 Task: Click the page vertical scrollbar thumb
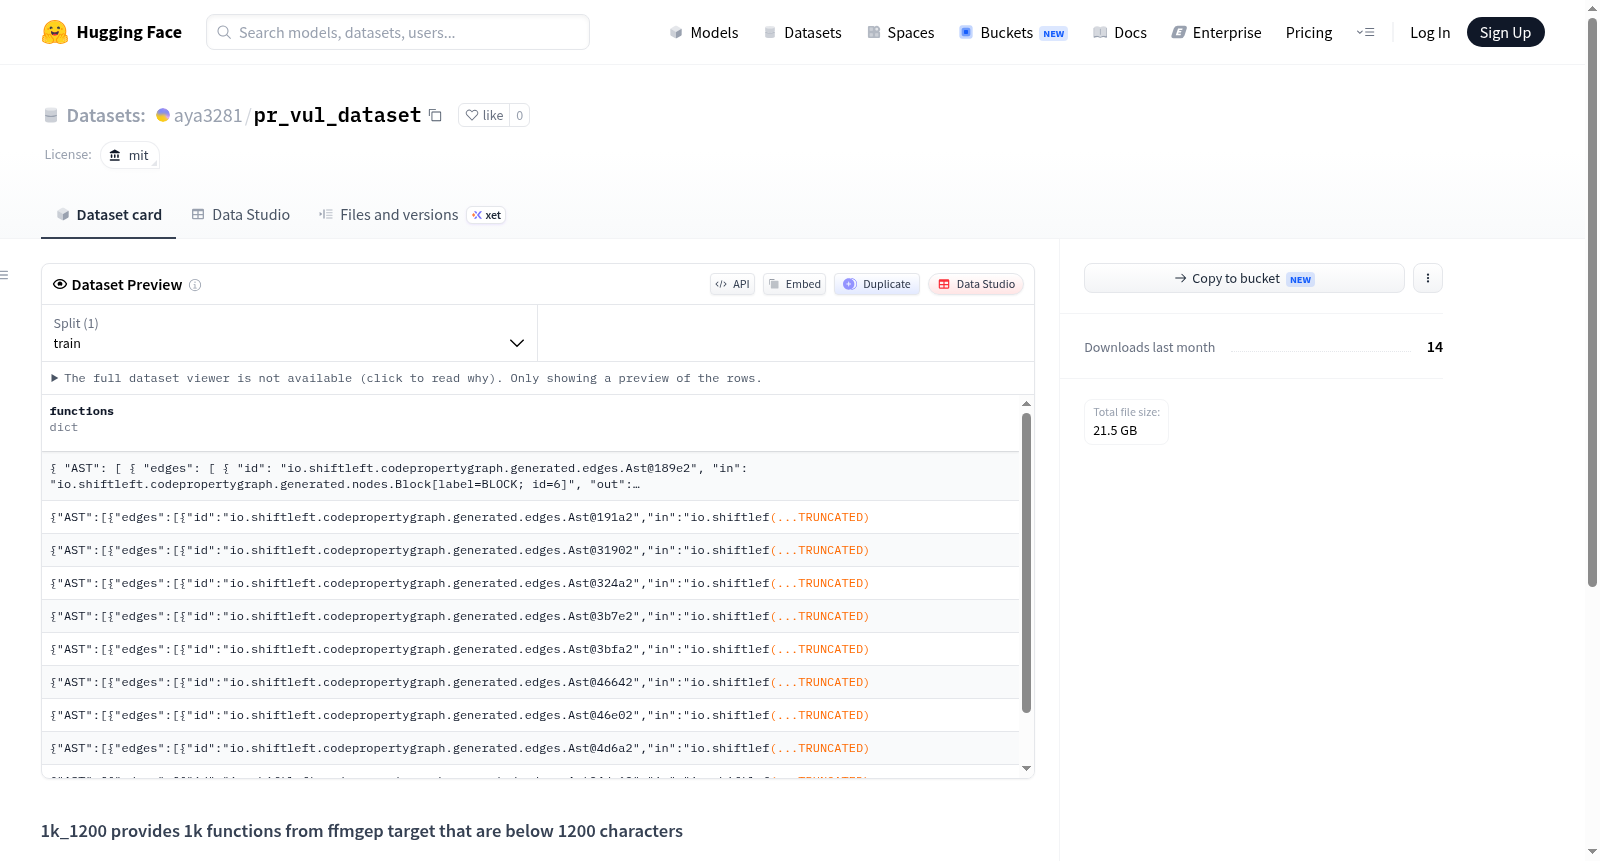[x=1592, y=302]
